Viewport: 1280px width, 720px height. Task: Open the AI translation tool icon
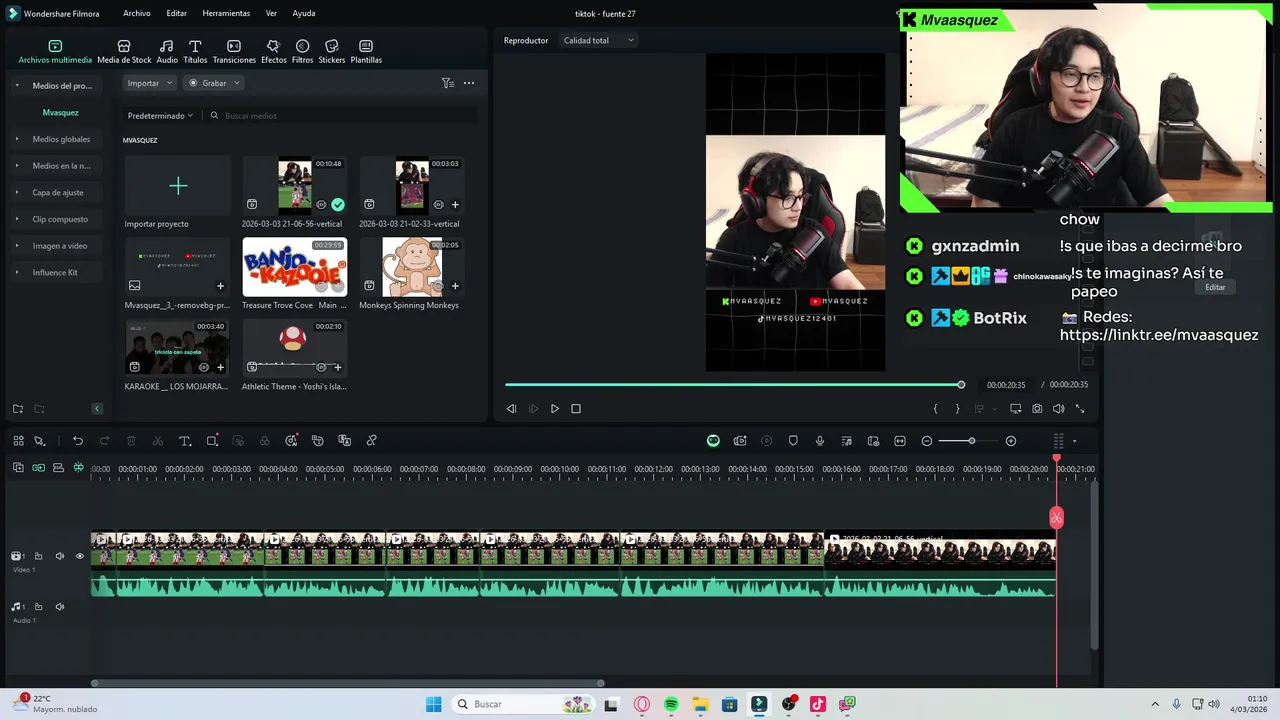click(344, 441)
